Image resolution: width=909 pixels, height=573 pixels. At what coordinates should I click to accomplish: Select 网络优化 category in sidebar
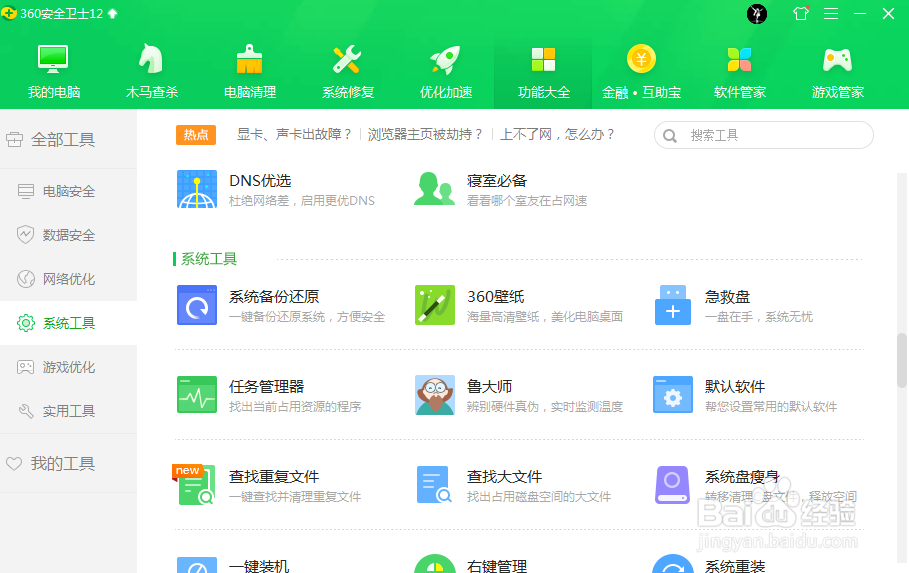point(68,279)
